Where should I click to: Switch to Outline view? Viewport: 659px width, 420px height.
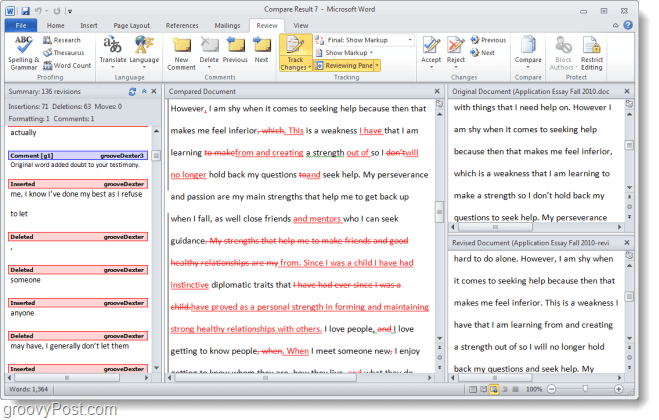click(505, 389)
